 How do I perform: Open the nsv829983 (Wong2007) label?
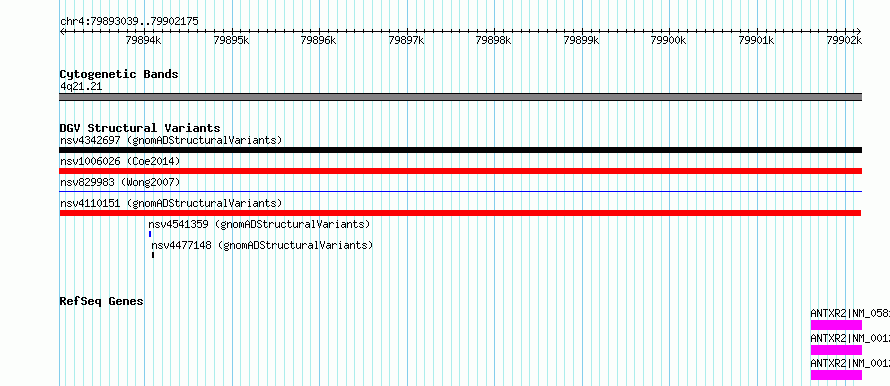pos(120,182)
